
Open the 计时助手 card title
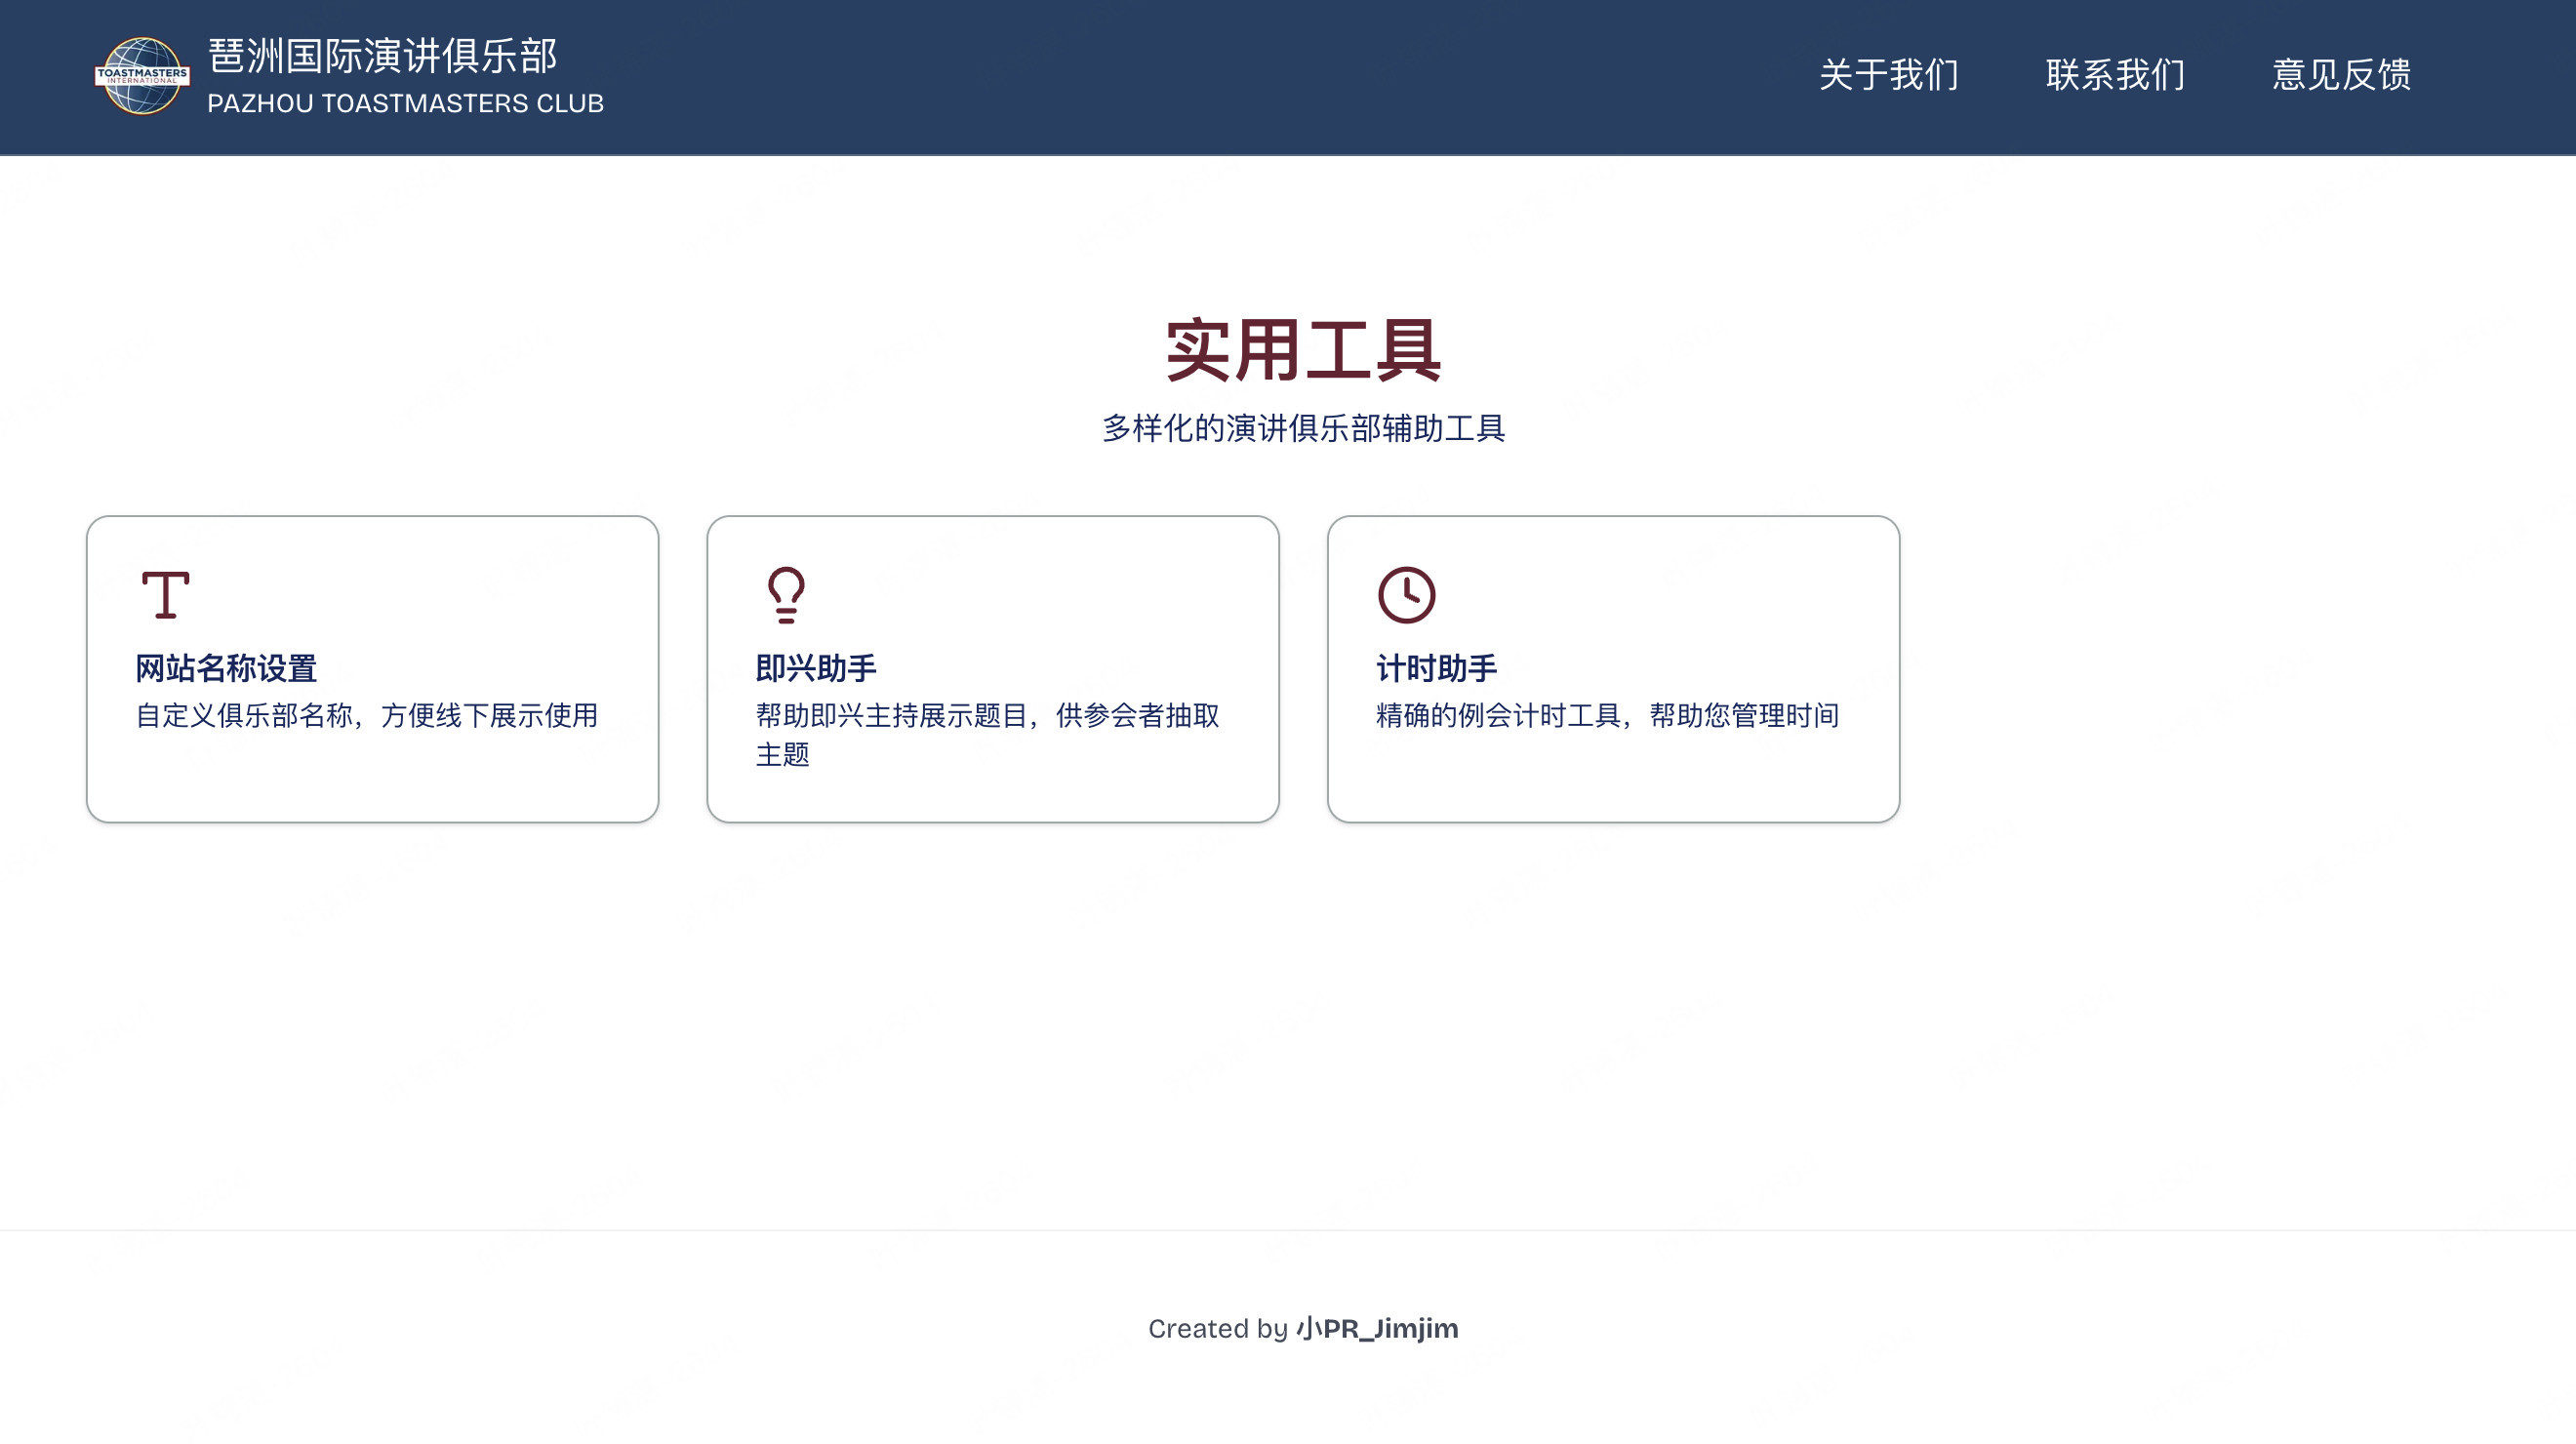[x=1436, y=668]
